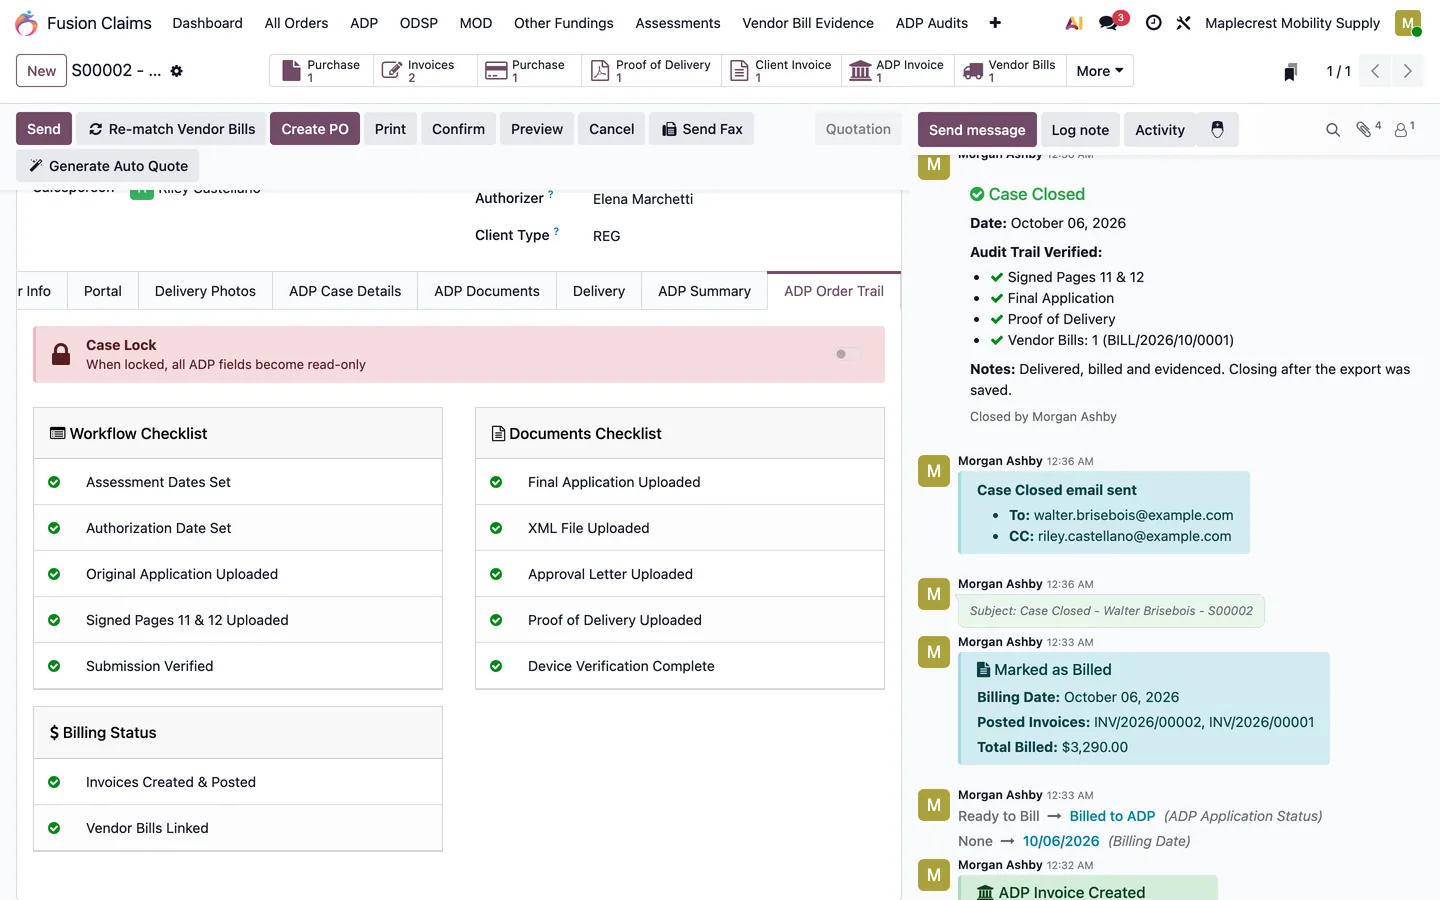Click Generate Auto Quote button

tap(108, 166)
